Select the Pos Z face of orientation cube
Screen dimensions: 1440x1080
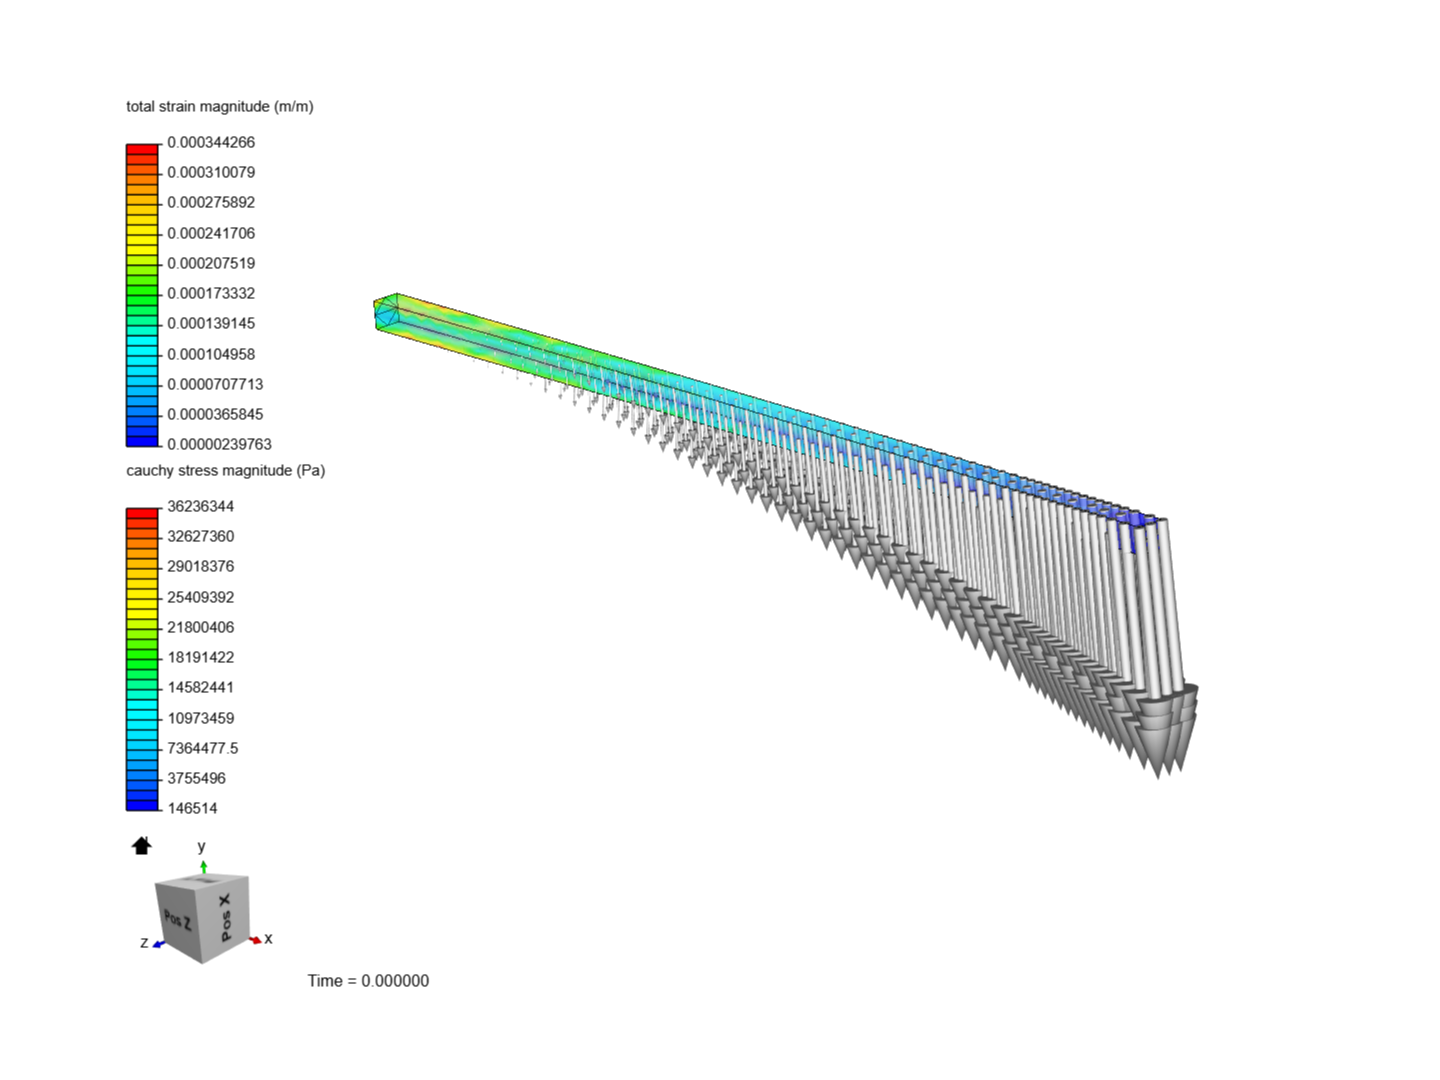178,920
